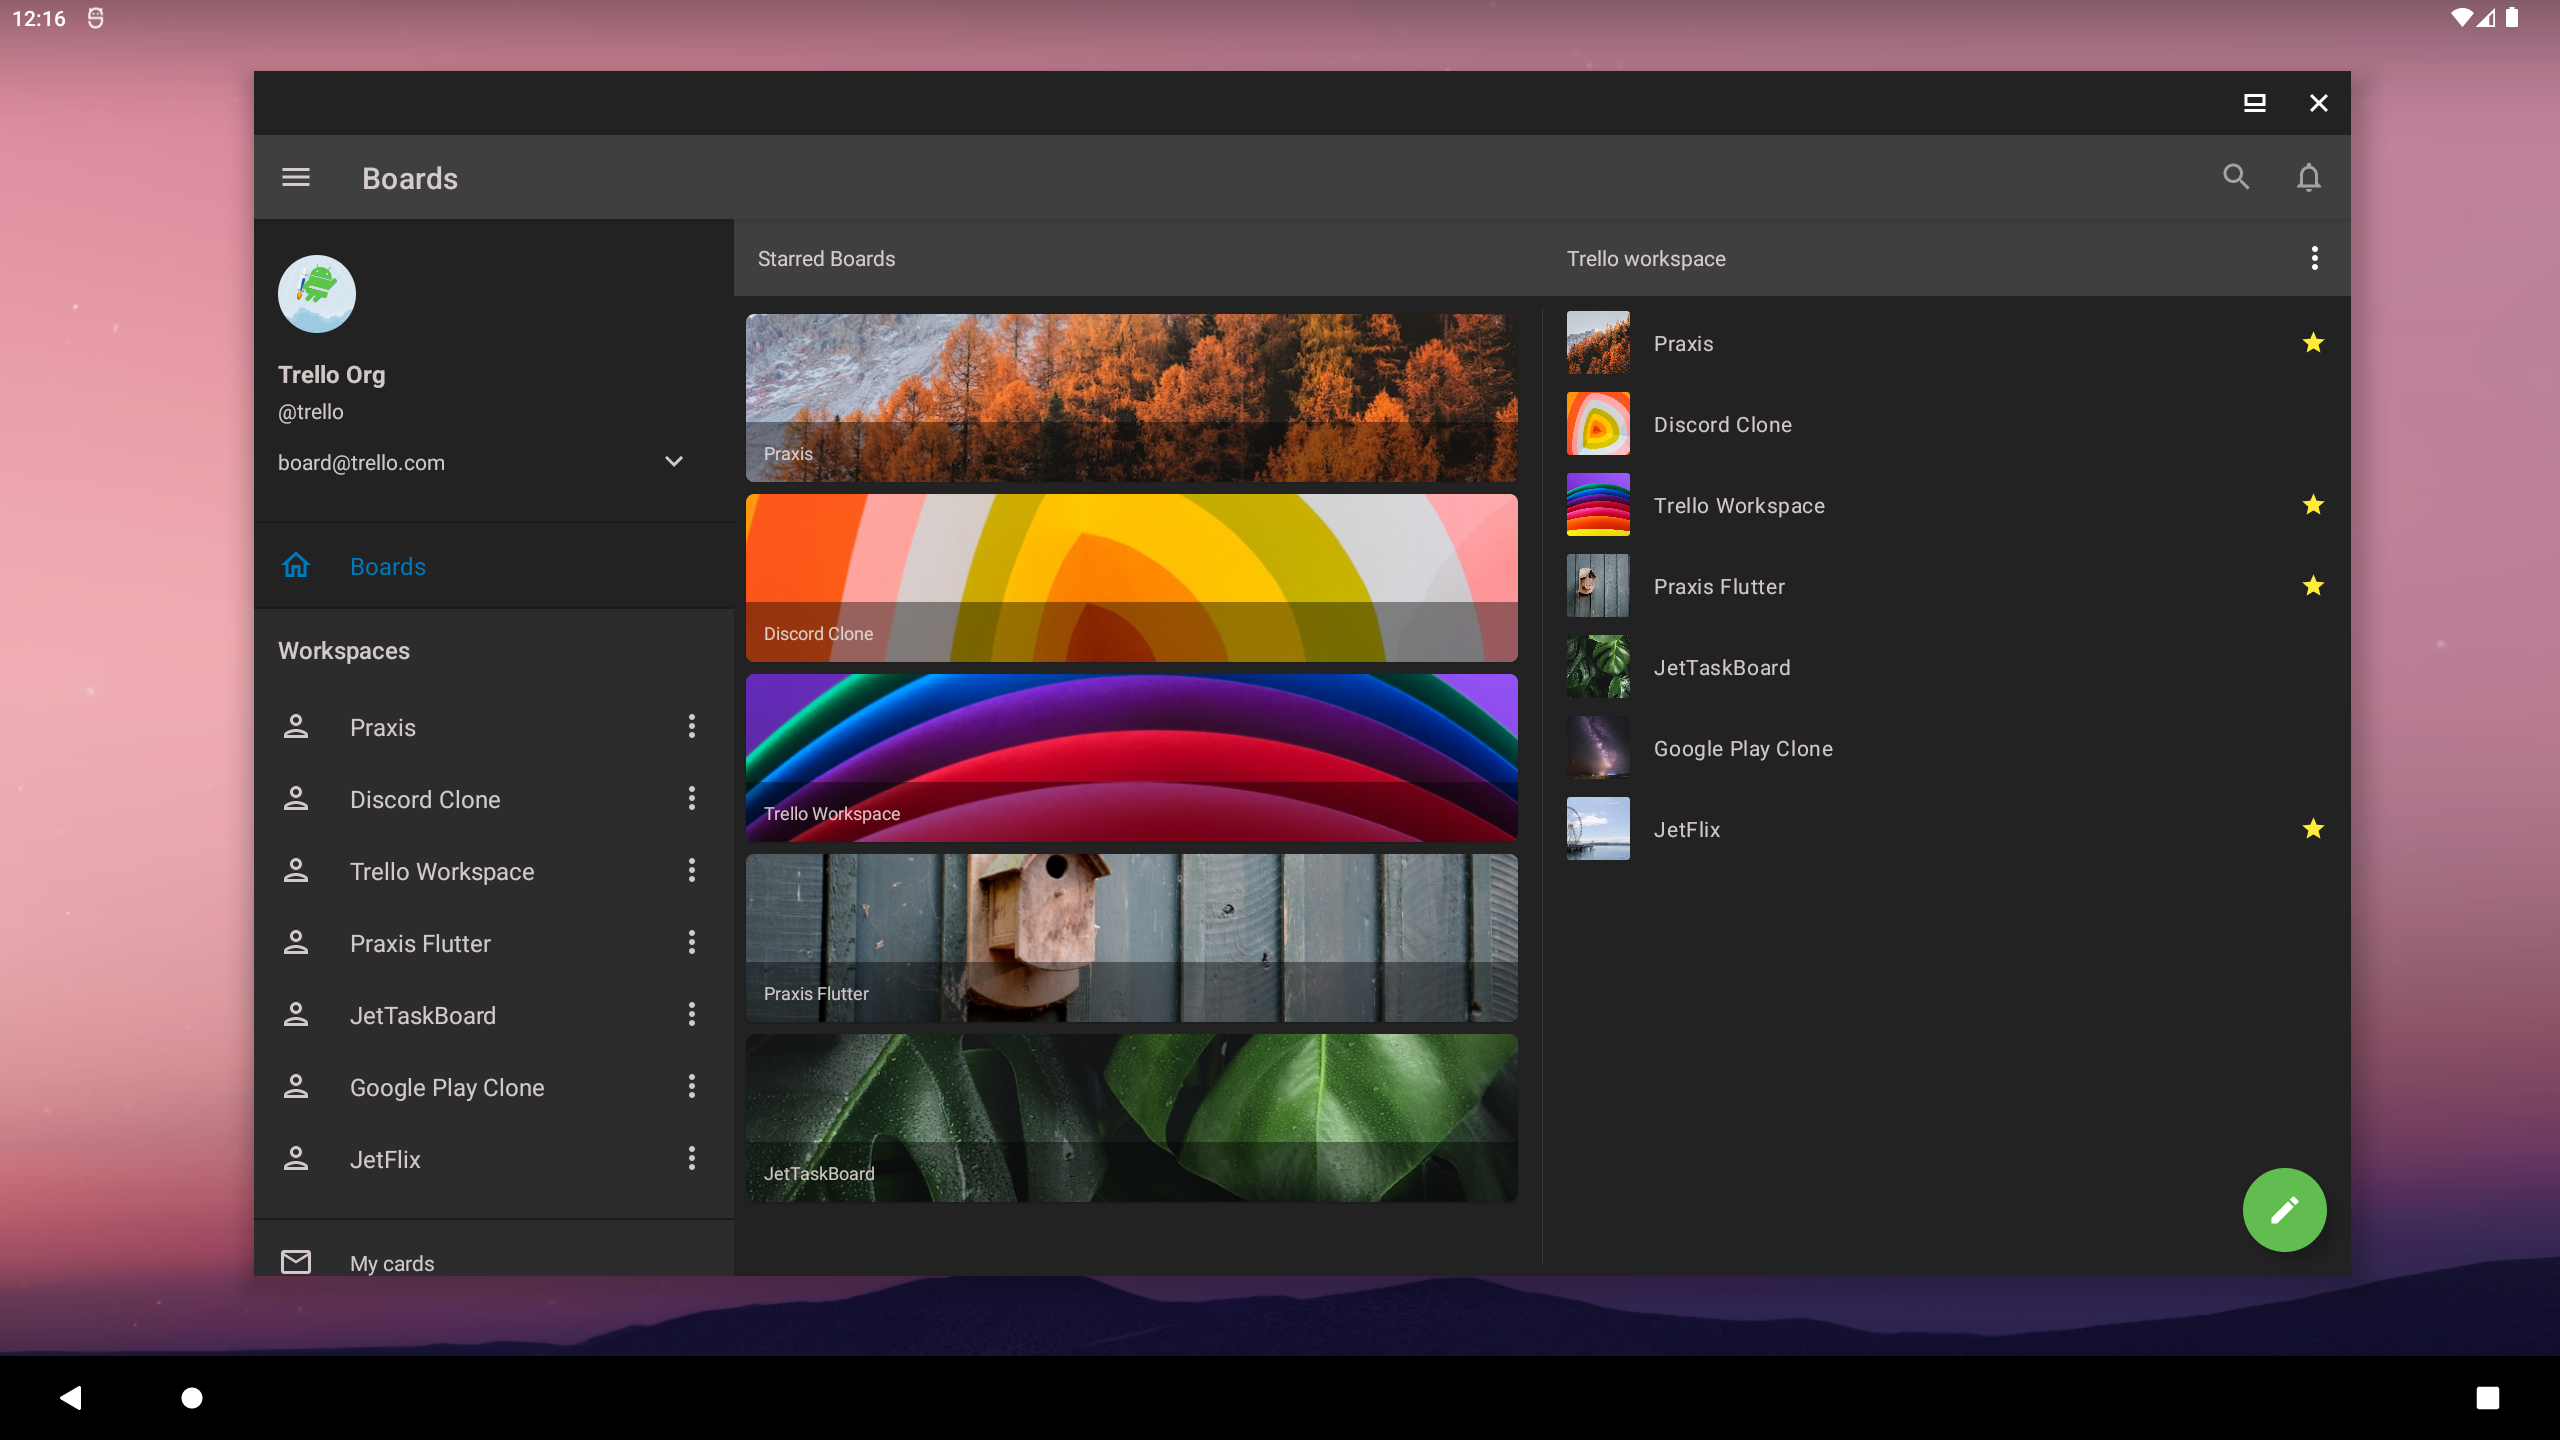Image resolution: width=2560 pixels, height=1440 pixels.
Task: Open Praxis Flutter workspace in sidebar
Action: tap(494, 943)
